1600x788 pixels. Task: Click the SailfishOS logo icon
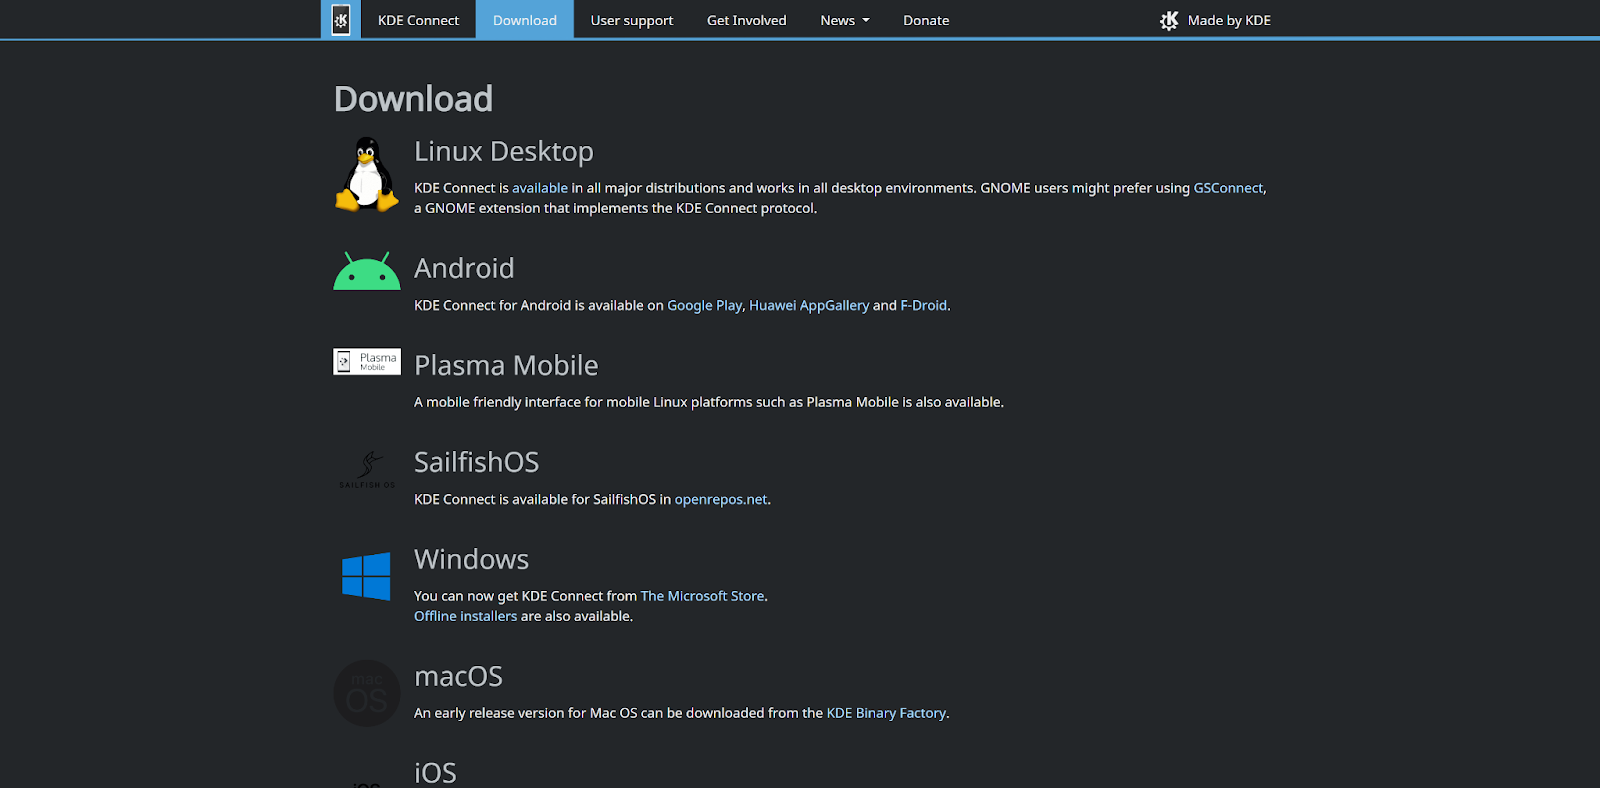click(x=367, y=469)
